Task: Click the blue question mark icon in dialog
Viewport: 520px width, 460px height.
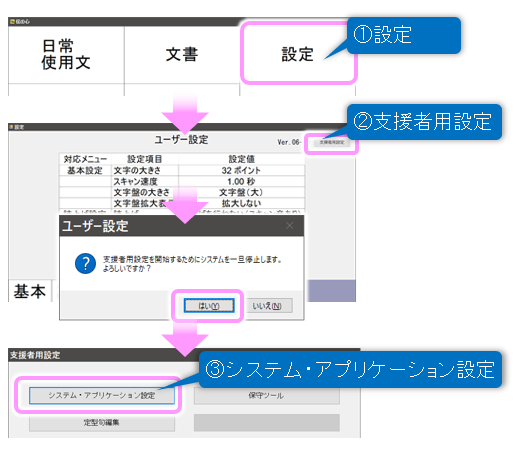Action: click(85, 263)
